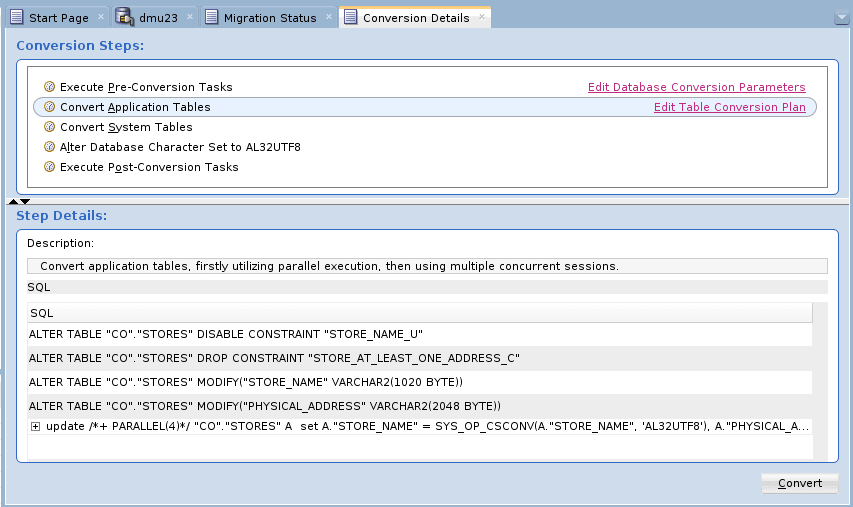
Task: Select Alter Database Character Set to AL32UTF8 step
Action: 180,147
